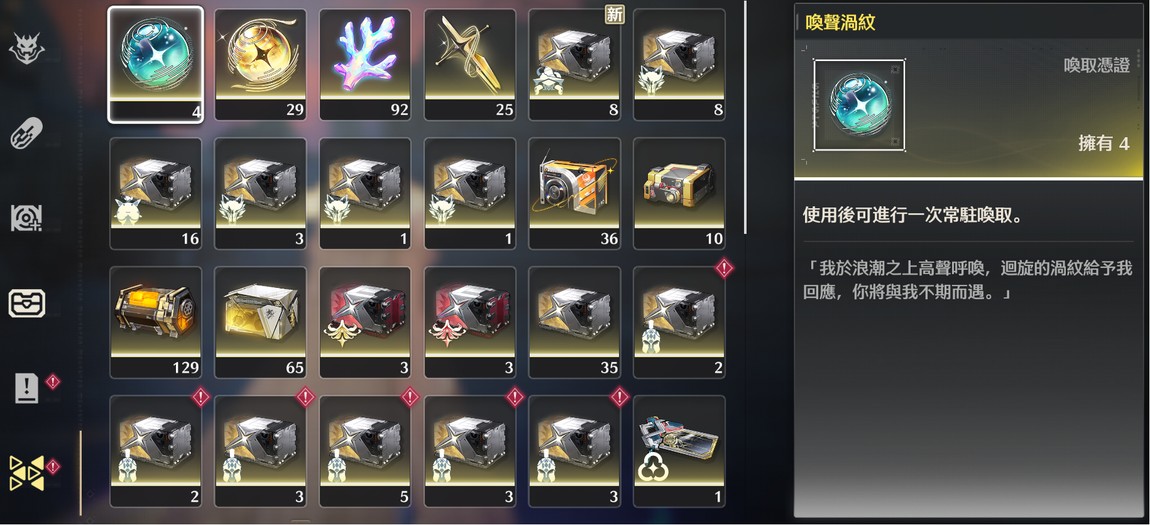Select the golden cube box with count 65
The width and height of the screenshot is (1150, 525).
point(260,323)
